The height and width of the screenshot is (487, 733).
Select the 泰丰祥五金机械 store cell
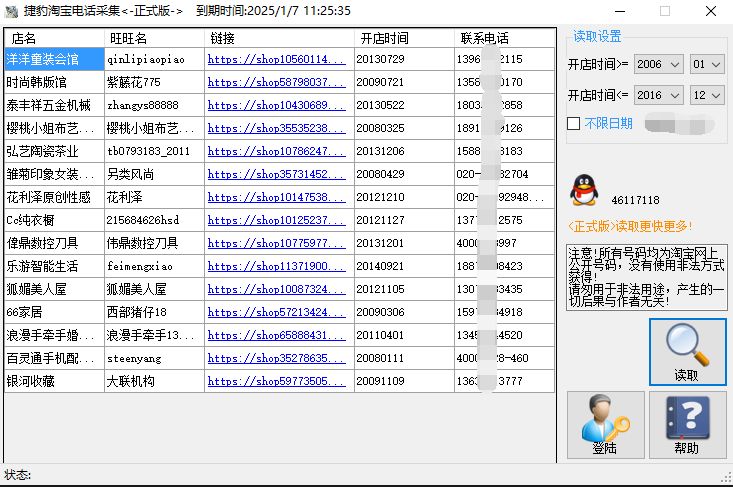click(x=54, y=105)
